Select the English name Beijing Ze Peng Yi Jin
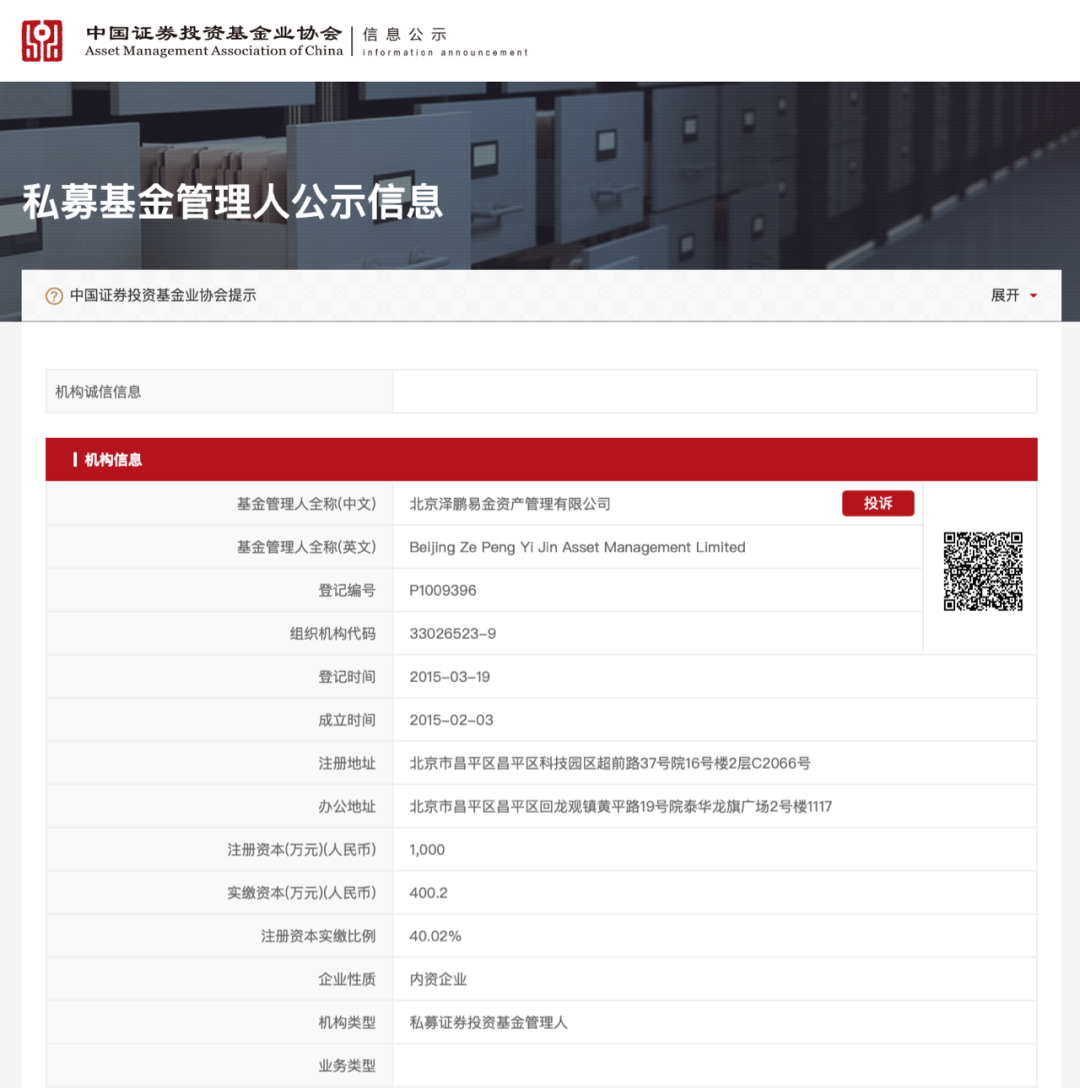1080x1088 pixels. [x=576, y=547]
